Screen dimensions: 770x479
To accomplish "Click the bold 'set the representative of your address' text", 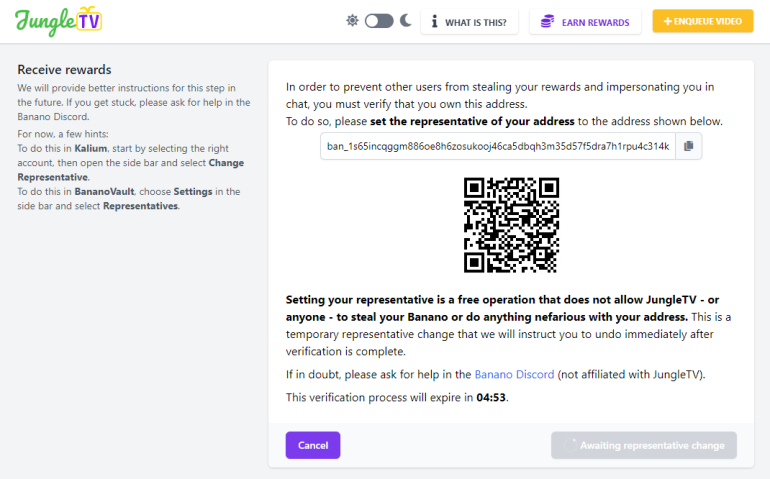I will tap(472, 121).
